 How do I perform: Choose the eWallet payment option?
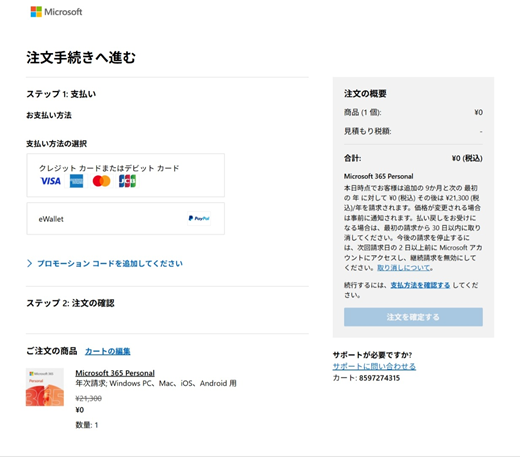point(125,219)
